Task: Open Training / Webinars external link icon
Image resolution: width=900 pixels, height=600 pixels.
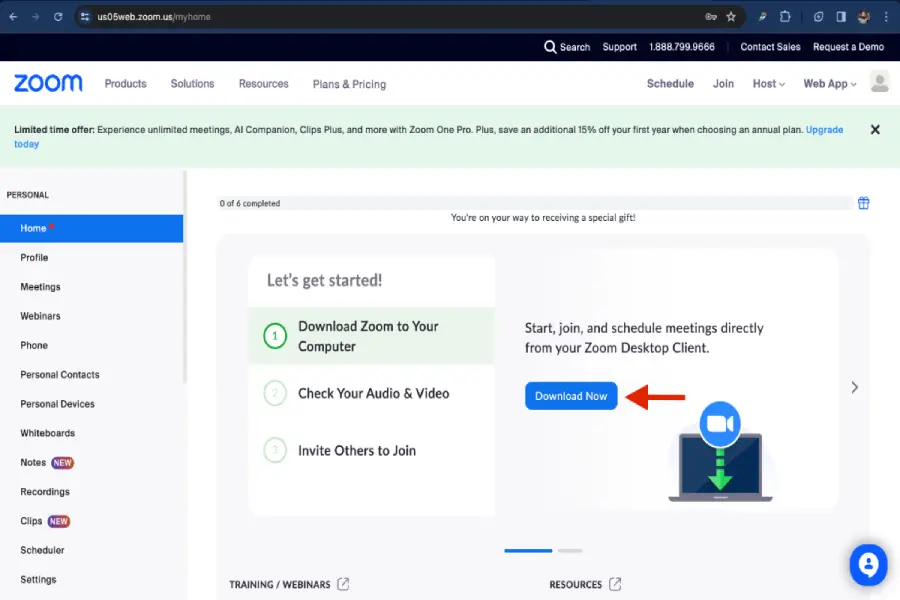Action: pos(343,584)
